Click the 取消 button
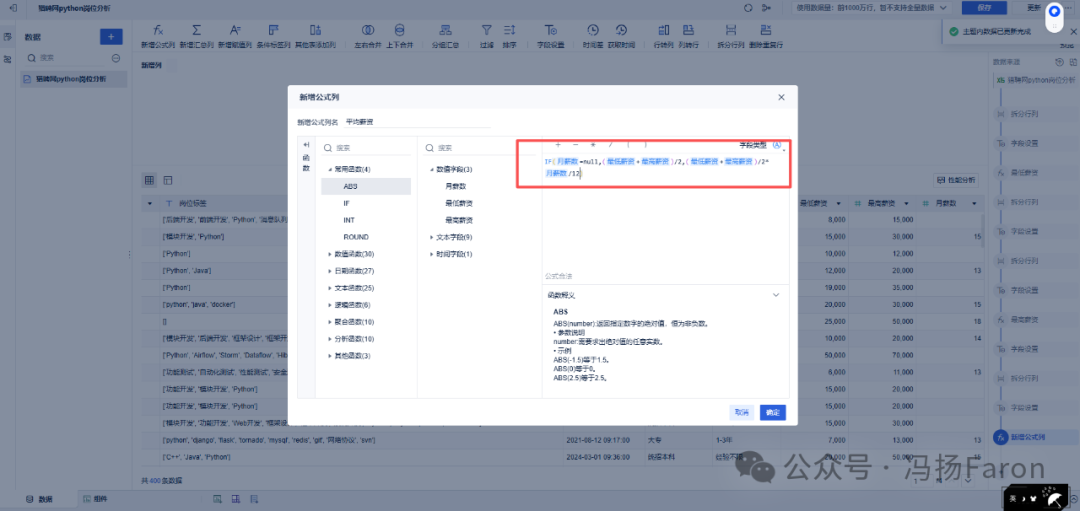This screenshot has width=1080, height=511. click(x=742, y=413)
